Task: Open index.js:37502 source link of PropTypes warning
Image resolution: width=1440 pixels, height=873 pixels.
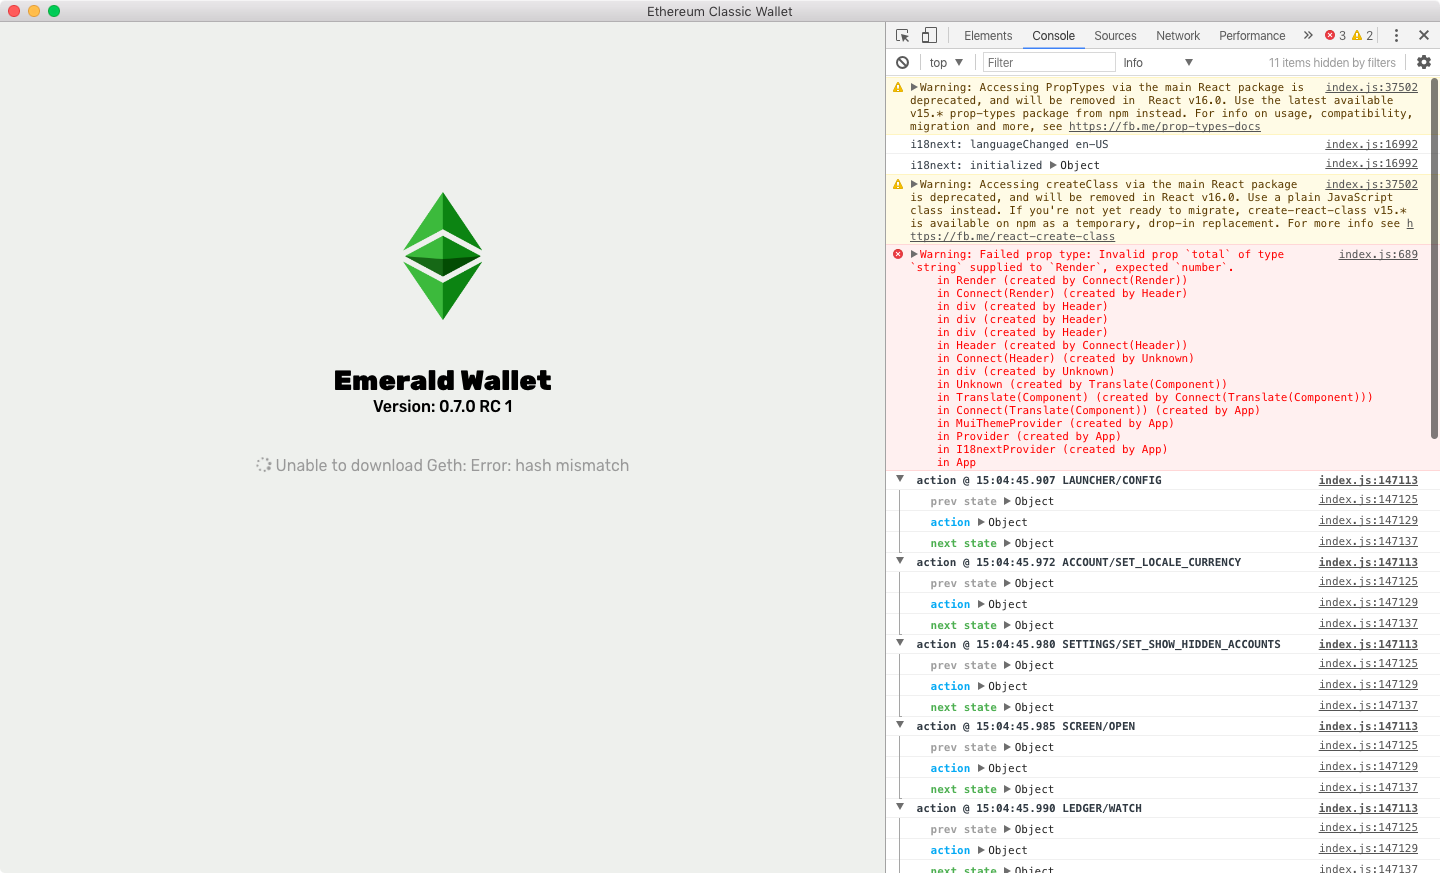Action: pos(1371,87)
